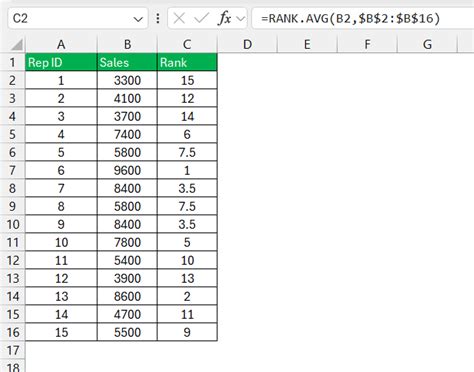474x372 pixels.
Task: Select column E header
Action: click(307, 44)
